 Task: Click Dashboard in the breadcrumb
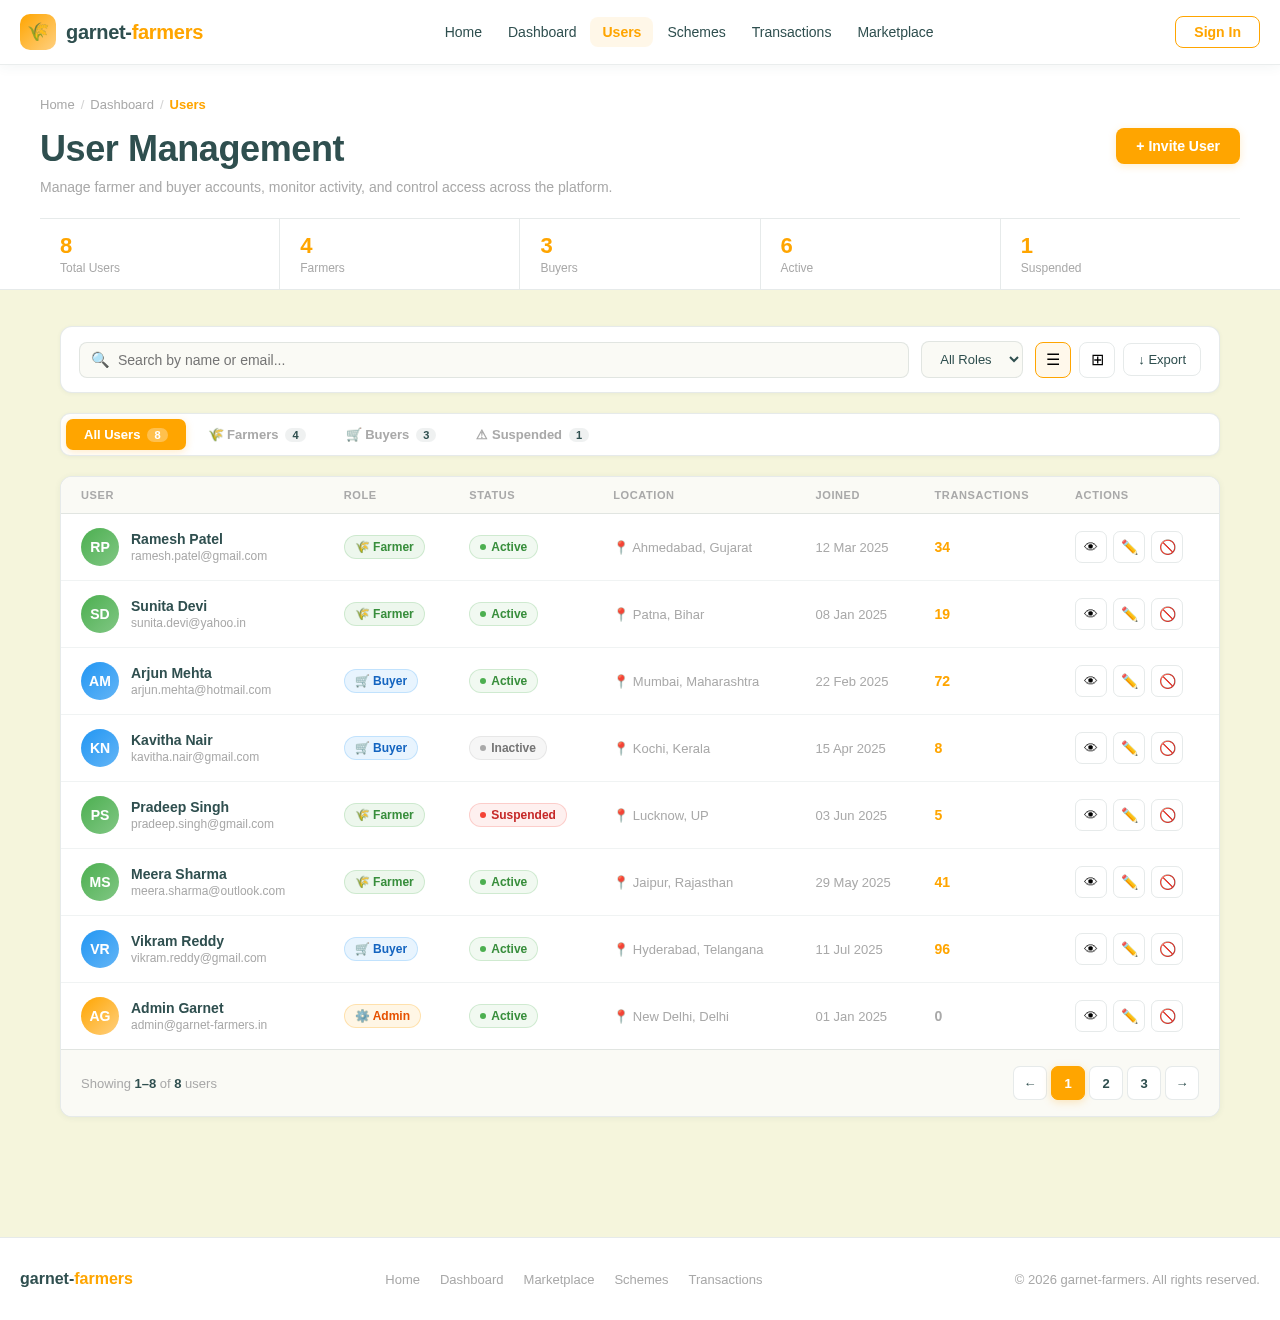click(122, 105)
